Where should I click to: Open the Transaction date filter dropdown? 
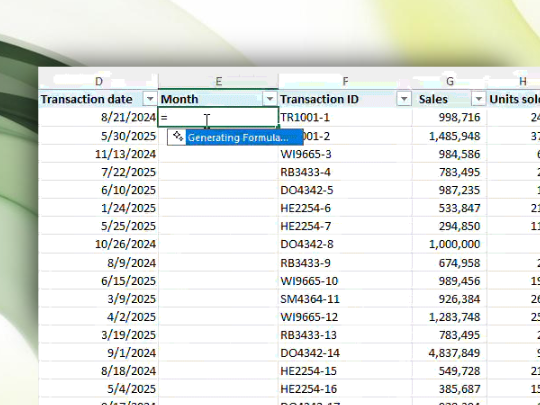(150, 99)
